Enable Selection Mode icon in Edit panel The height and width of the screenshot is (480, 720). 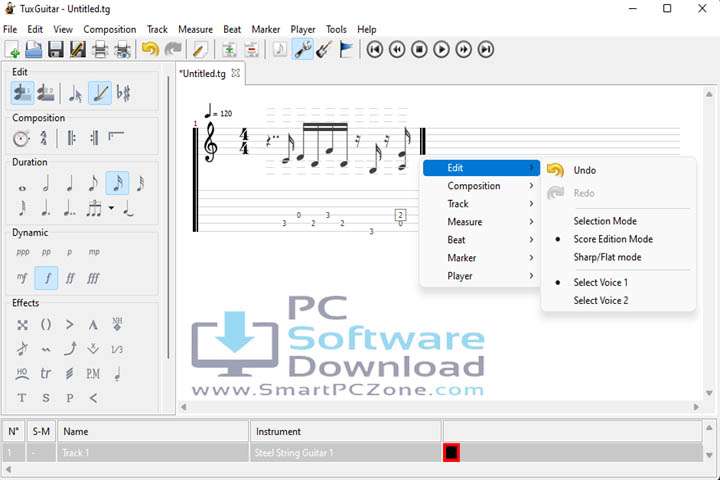75,93
